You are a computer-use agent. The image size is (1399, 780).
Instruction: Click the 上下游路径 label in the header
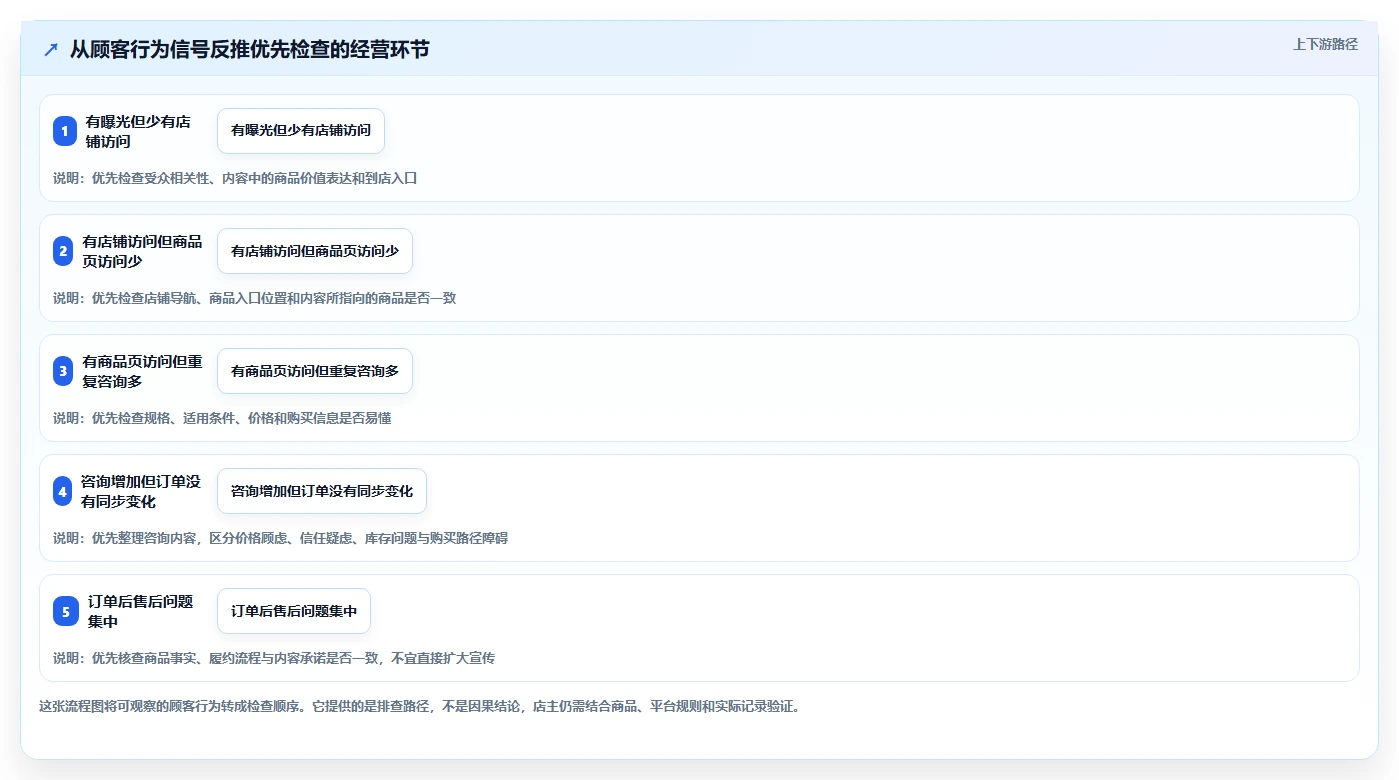[x=1325, y=44]
